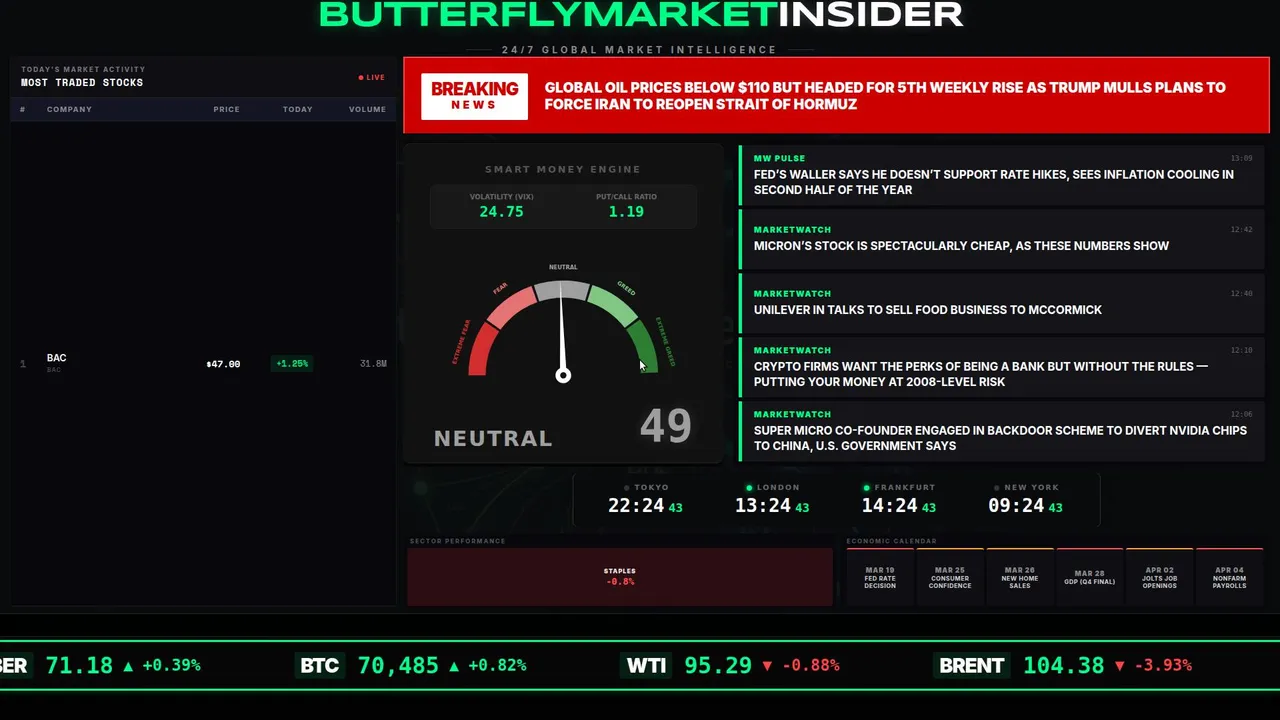This screenshot has height=720, width=1280.
Task: Click the Volume column header
Action: coord(367,109)
